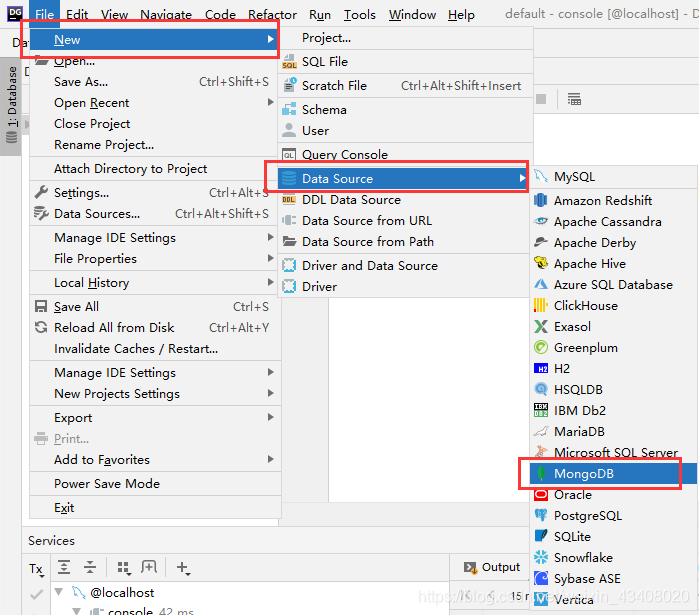
Task: Click Services group by icon
Action: coord(123,567)
